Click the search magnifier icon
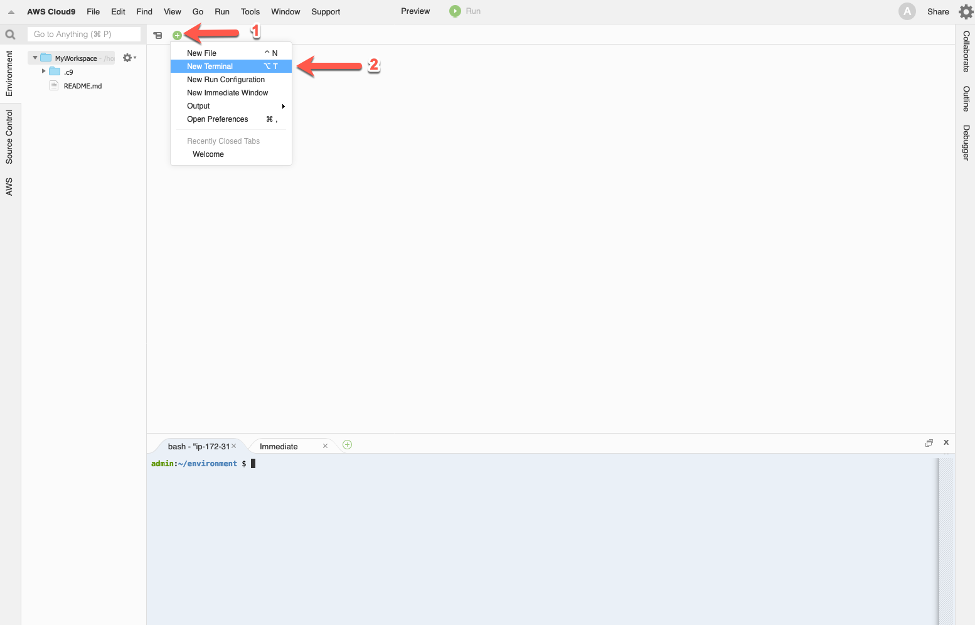Screen dimensions: 977x625 (x=11, y=34)
